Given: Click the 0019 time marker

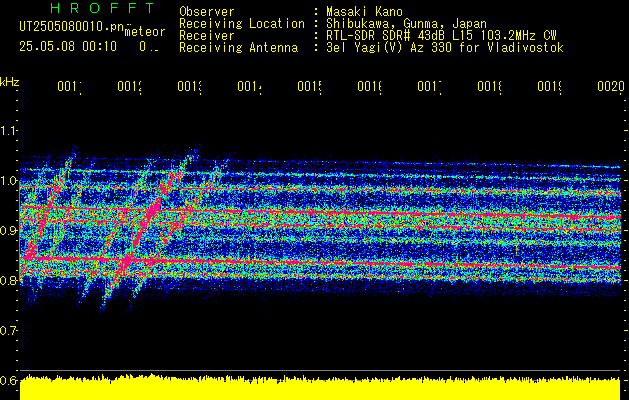Looking at the screenshot, I should coord(550,86).
